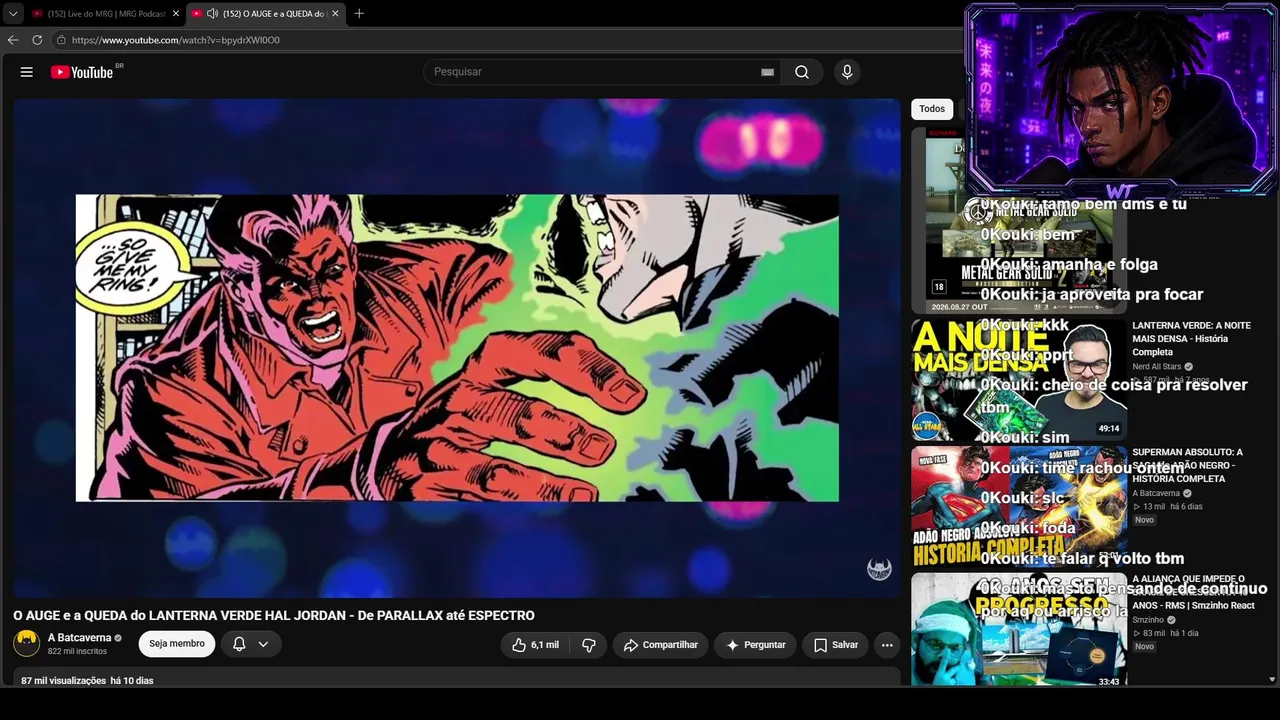Open more actions three-dot menu

887,645
